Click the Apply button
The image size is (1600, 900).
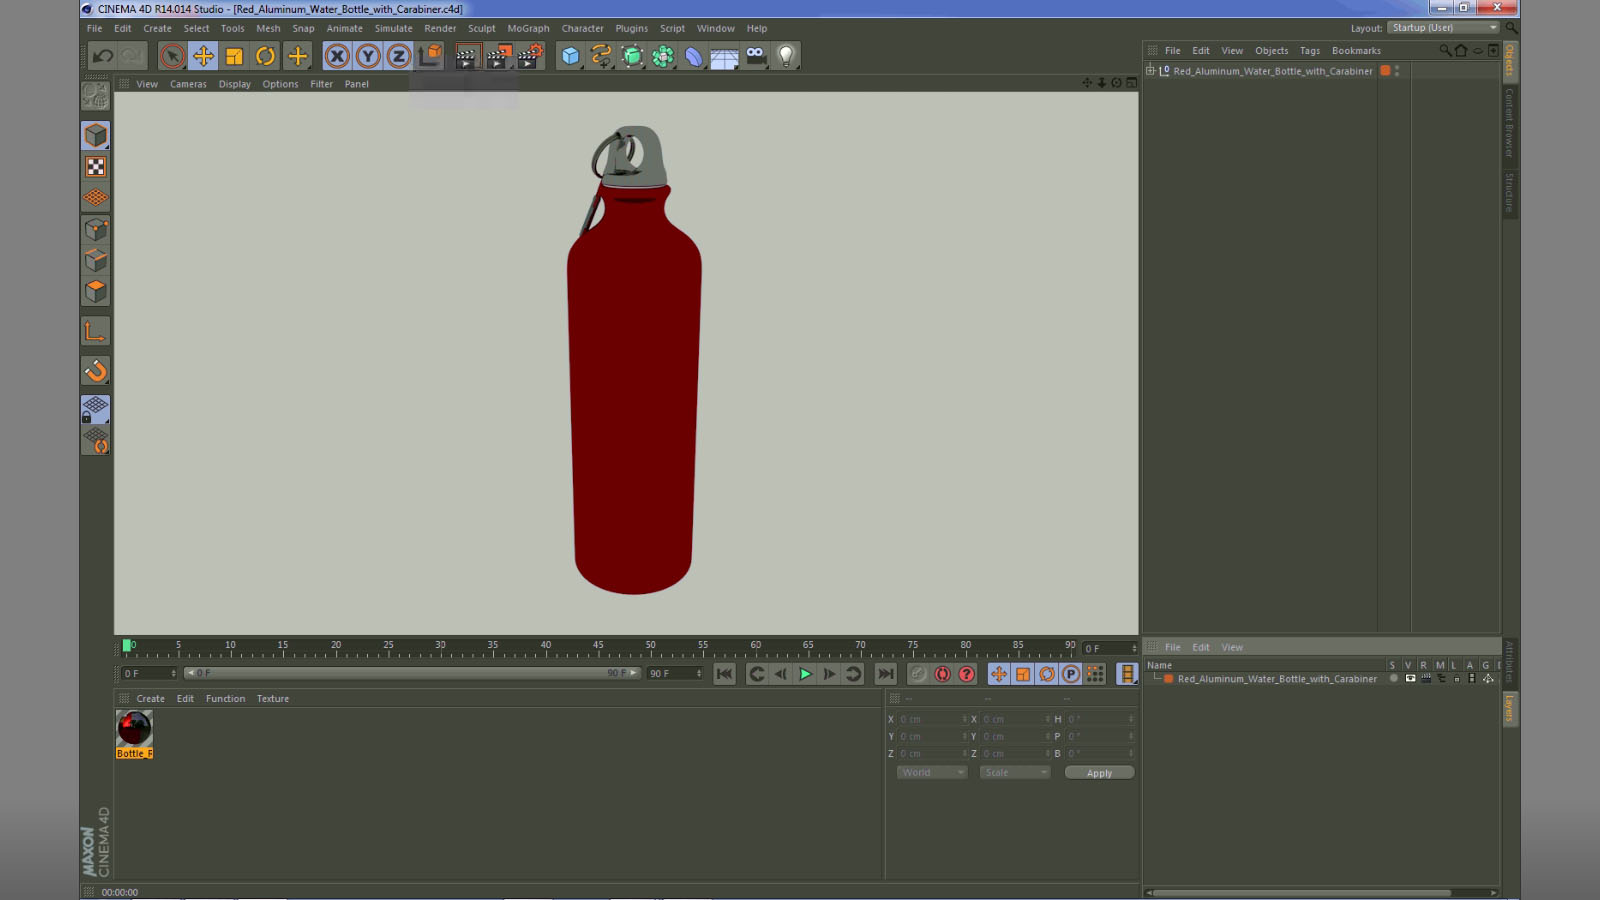tap(1099, 772)
